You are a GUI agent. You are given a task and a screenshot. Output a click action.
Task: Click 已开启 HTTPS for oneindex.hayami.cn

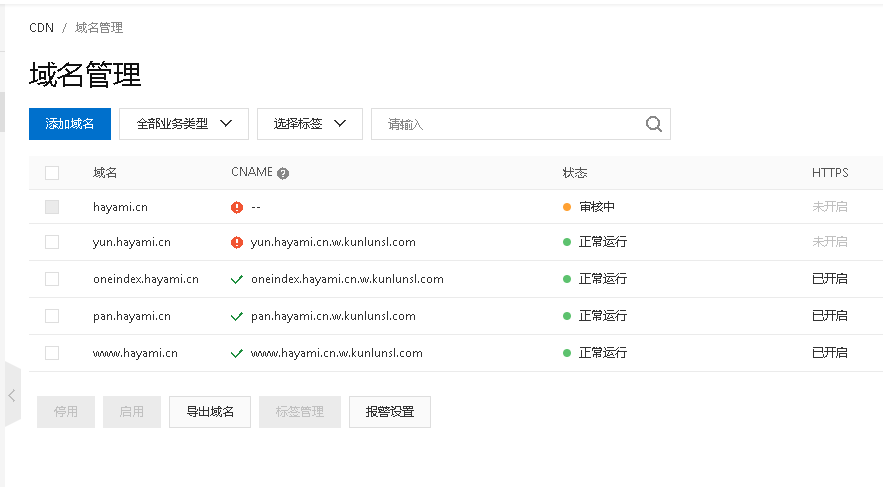830,279
